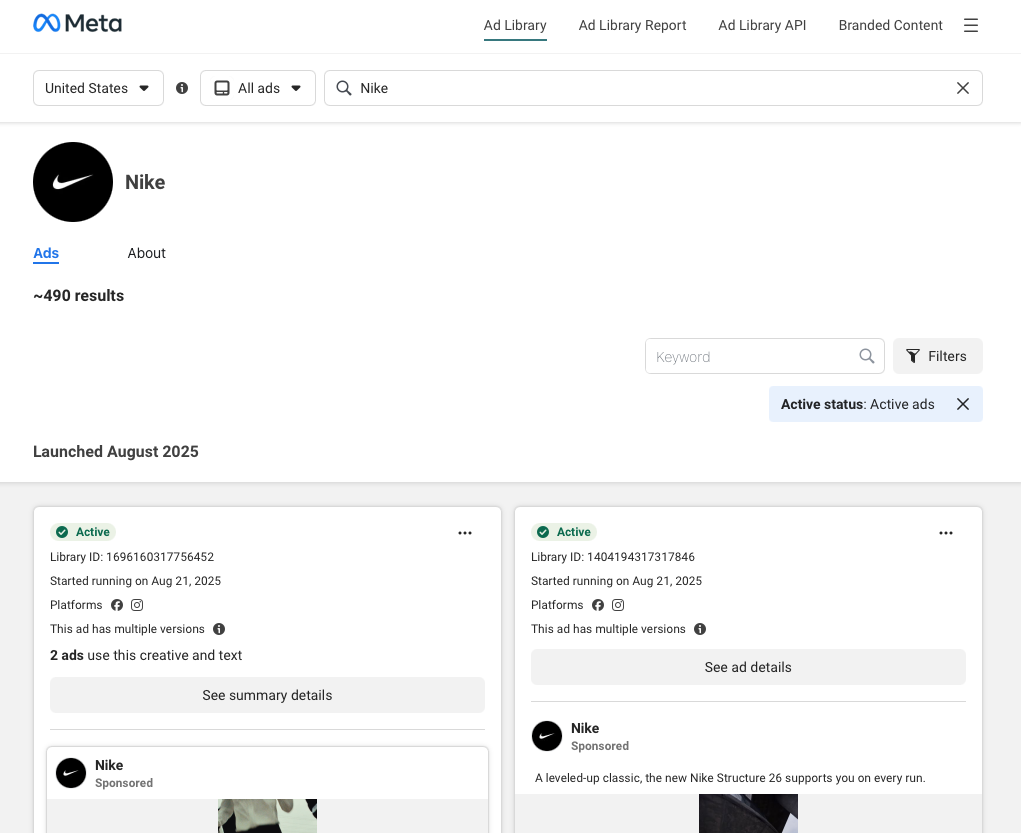Click 'Library ID: 1404194317317846' text

(613, 557)
